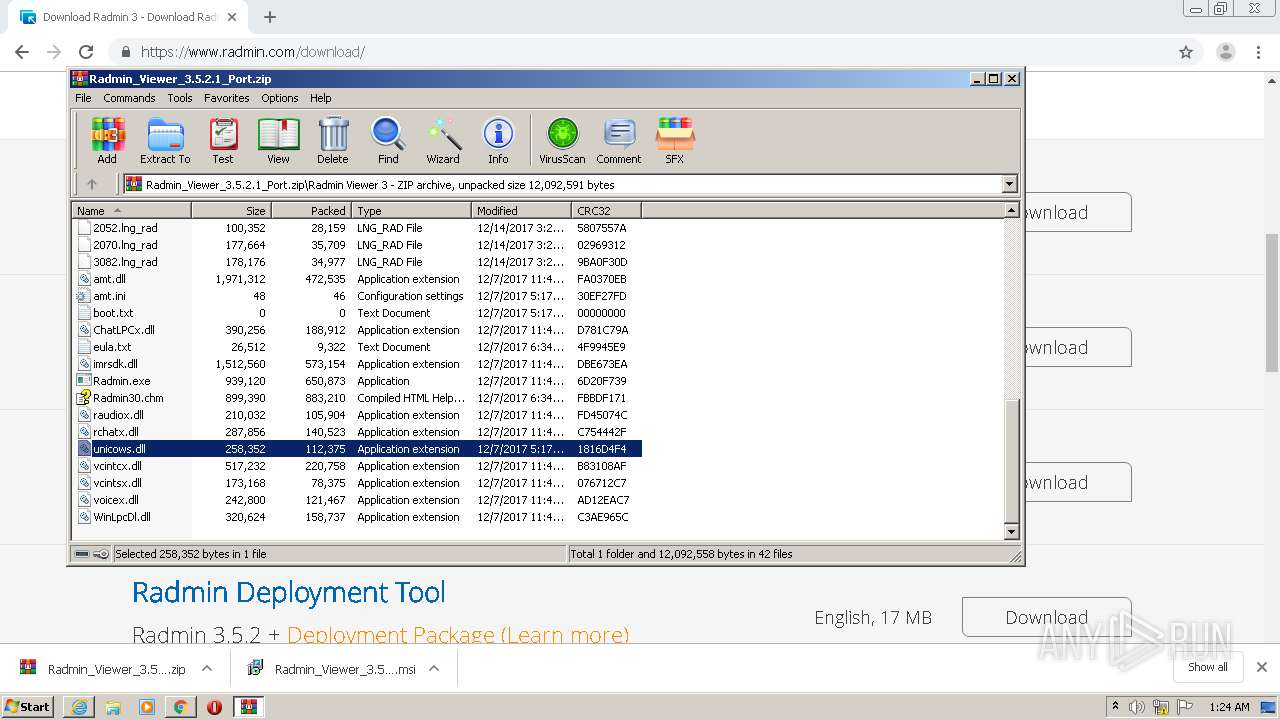Click the Add toolbar icon in WinRAR
The image size is (1280, 720).
point(107,140)
